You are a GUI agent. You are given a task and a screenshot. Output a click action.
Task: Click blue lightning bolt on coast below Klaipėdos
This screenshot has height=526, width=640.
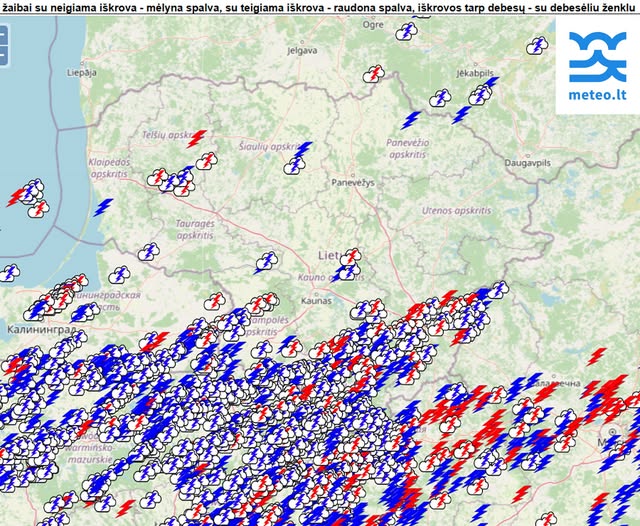(x=103, y=207)
